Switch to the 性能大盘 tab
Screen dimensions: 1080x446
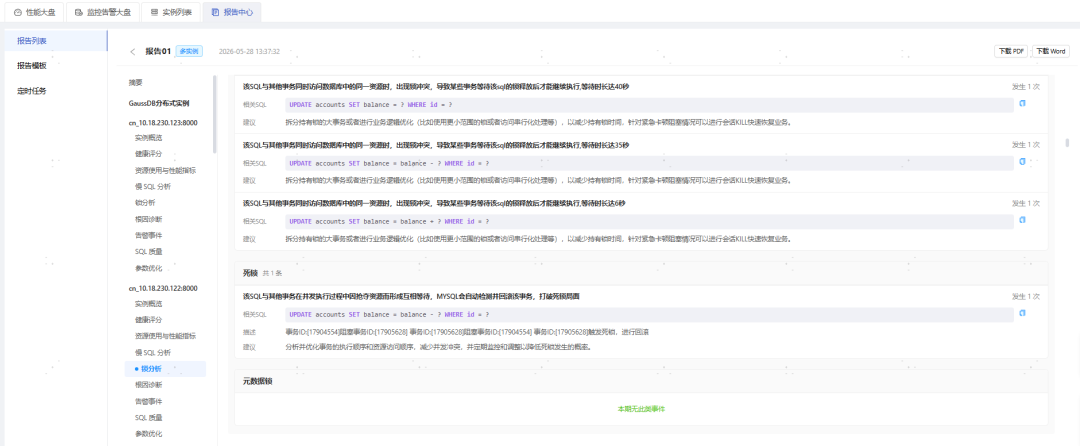pos(35,12)
